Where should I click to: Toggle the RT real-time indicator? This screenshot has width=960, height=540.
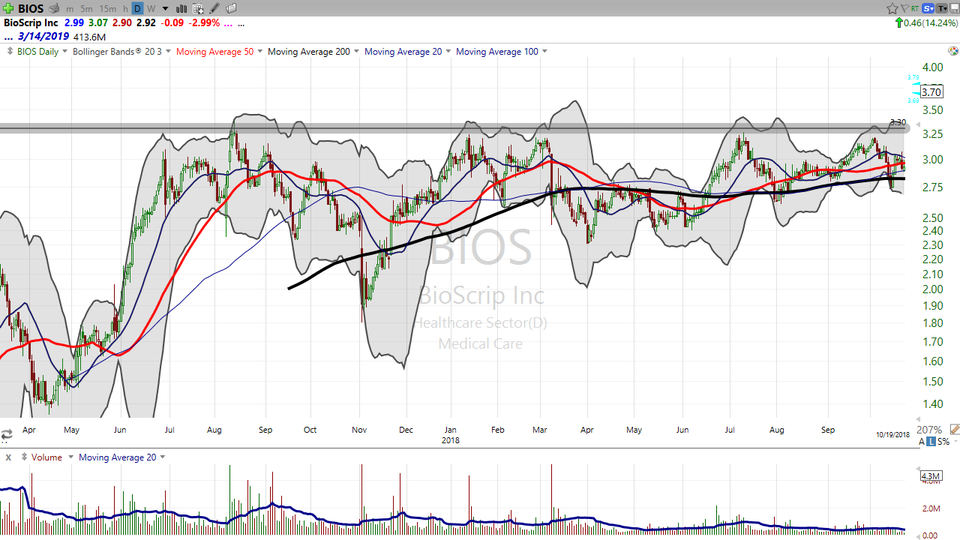(915, 8)
